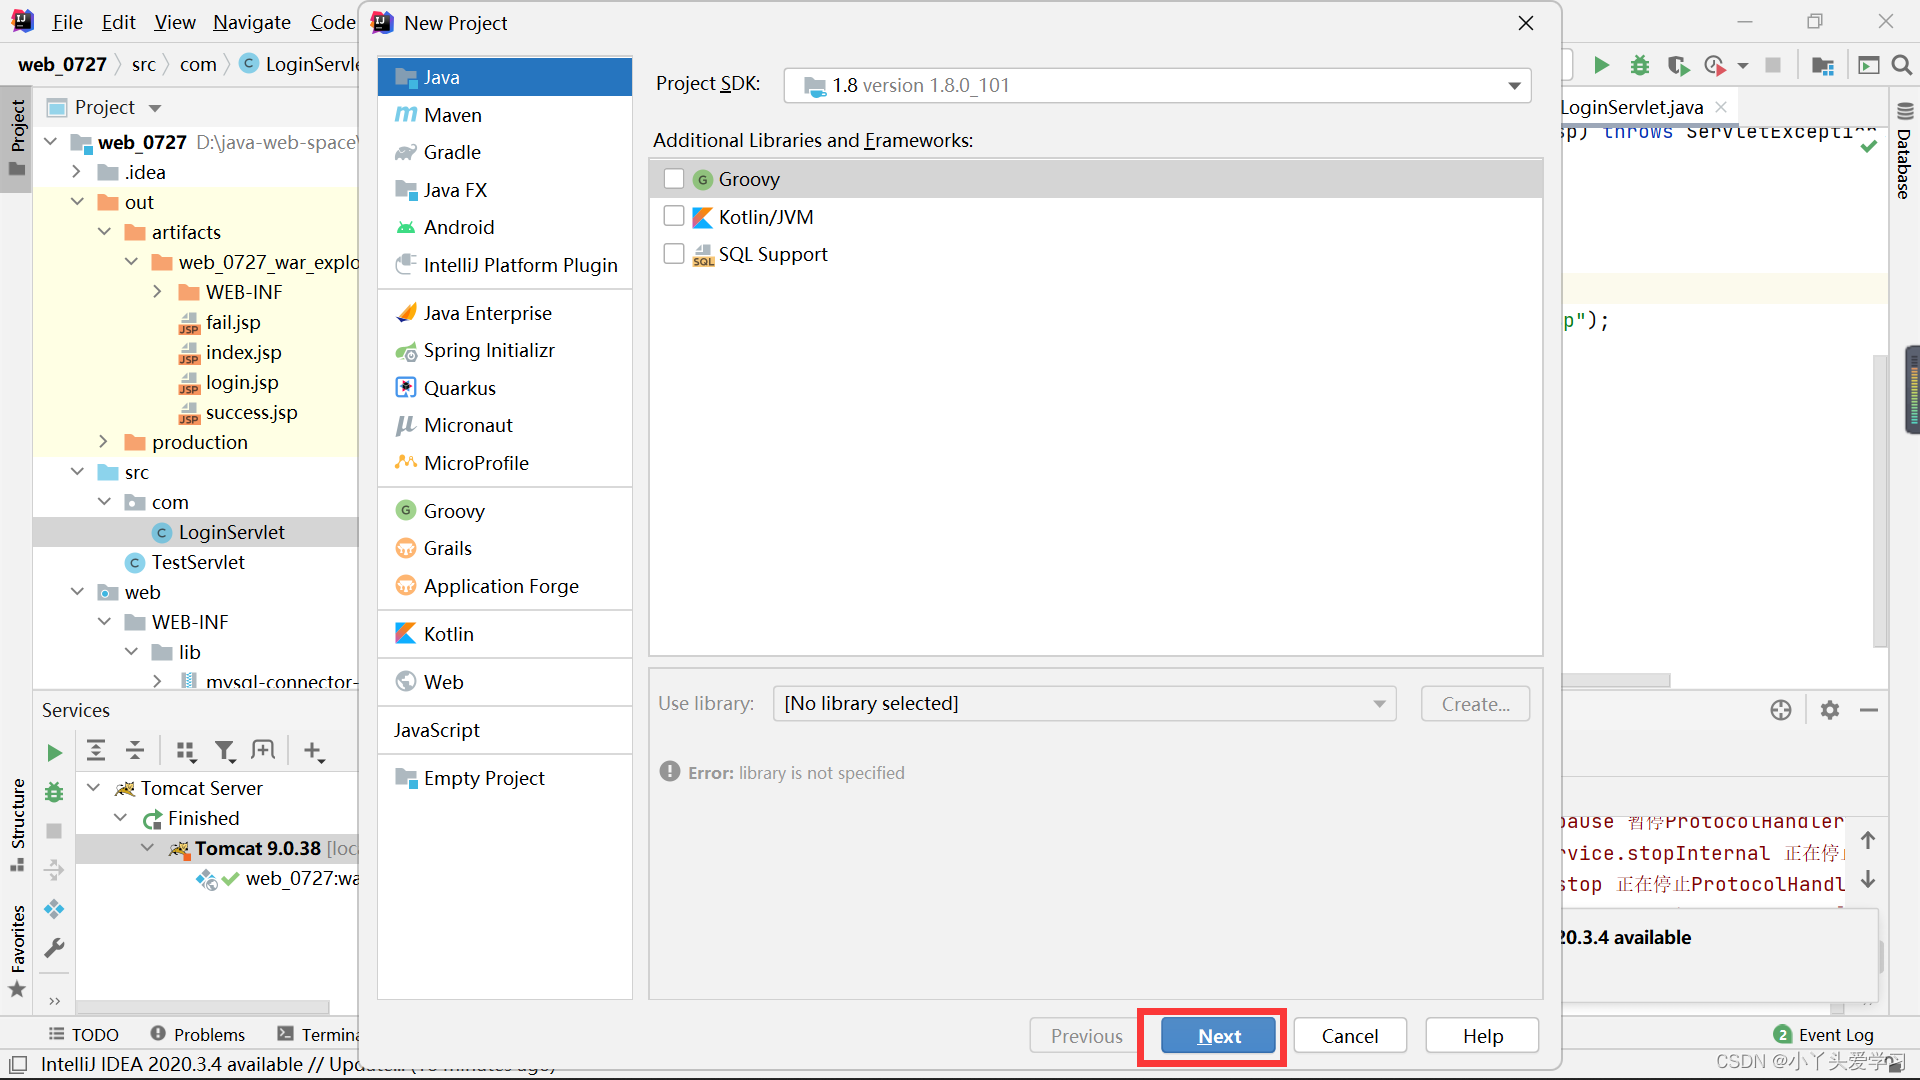
Task: Choose Application Forge project type
Action: tap(505, 586)
